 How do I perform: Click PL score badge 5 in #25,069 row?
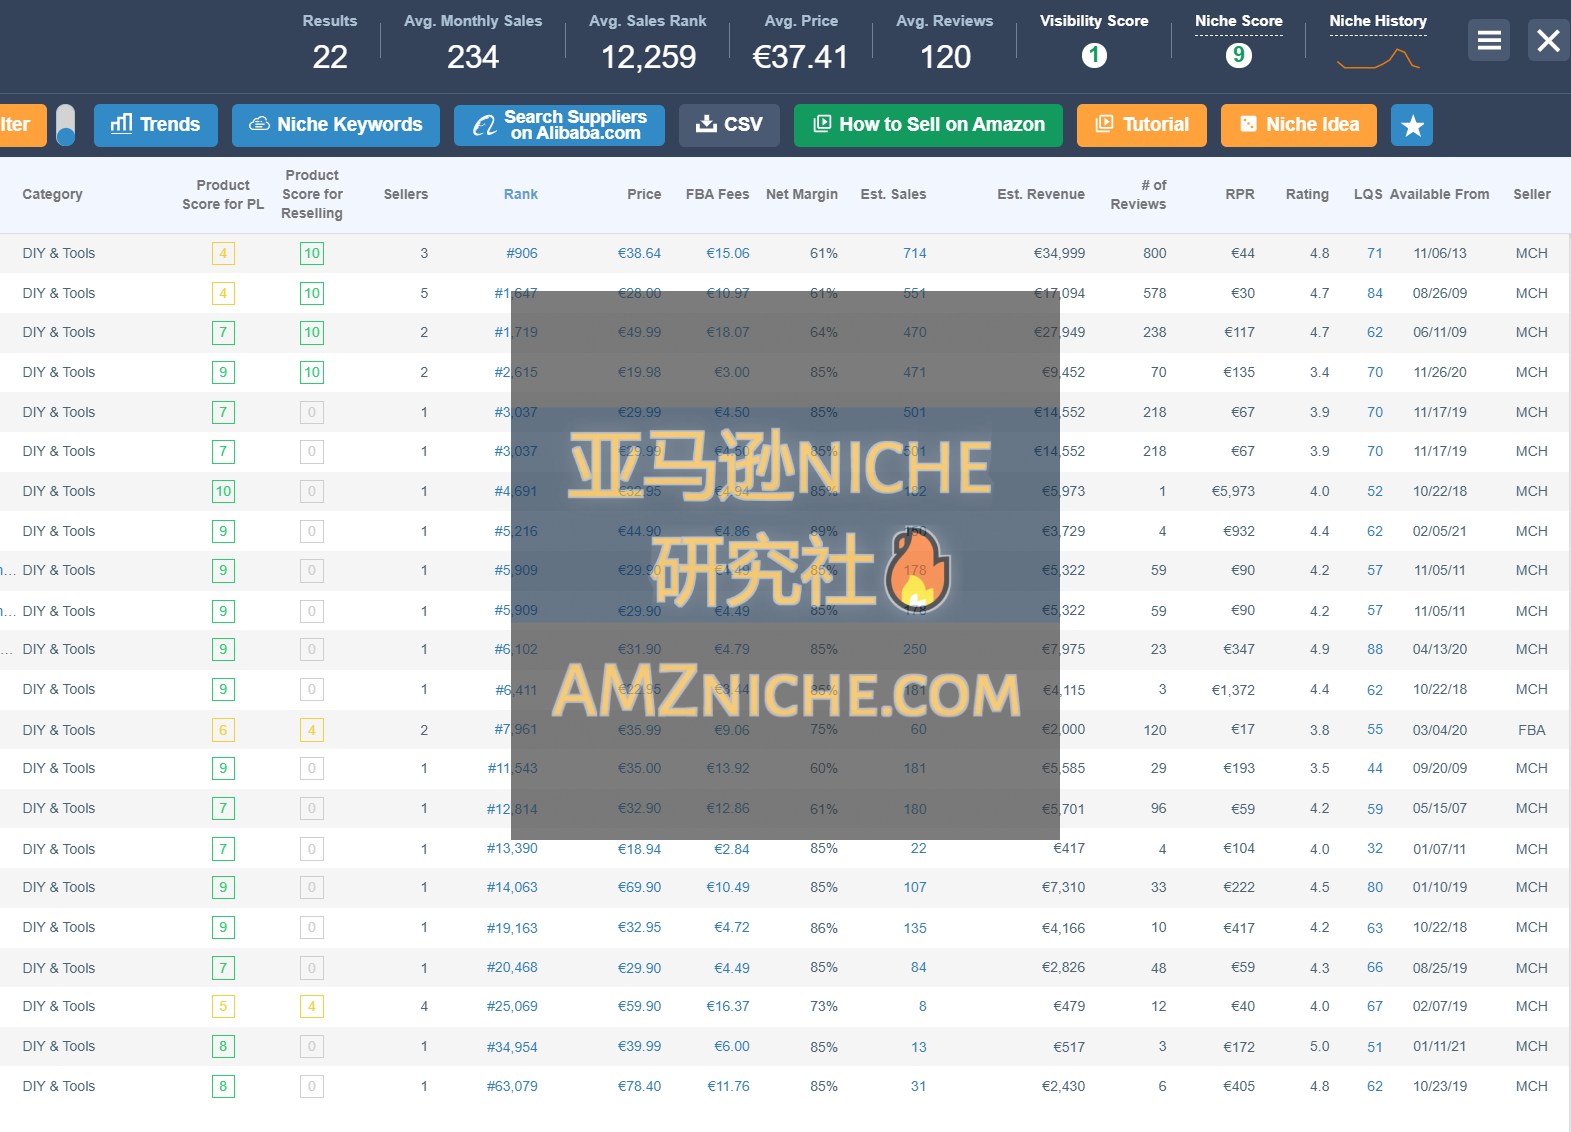[x=223, y=1006]
